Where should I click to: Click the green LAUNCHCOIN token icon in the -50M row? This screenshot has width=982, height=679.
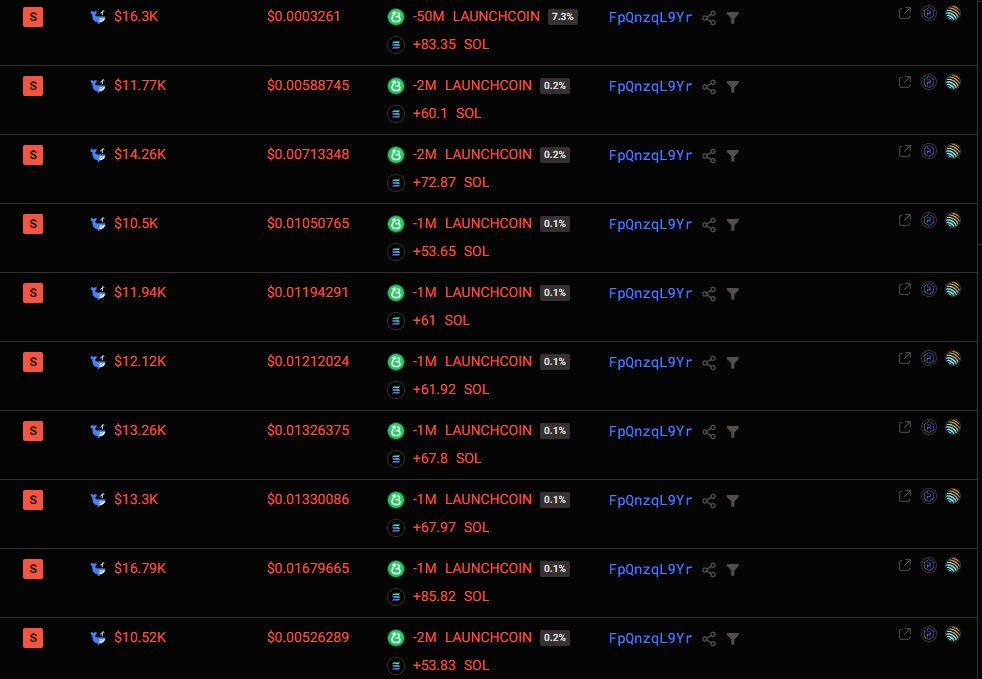[x=395, y=17]
